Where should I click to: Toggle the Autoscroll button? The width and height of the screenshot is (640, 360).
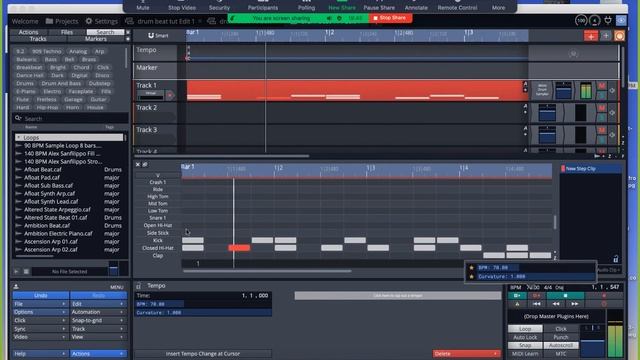[x=561, y=345]
